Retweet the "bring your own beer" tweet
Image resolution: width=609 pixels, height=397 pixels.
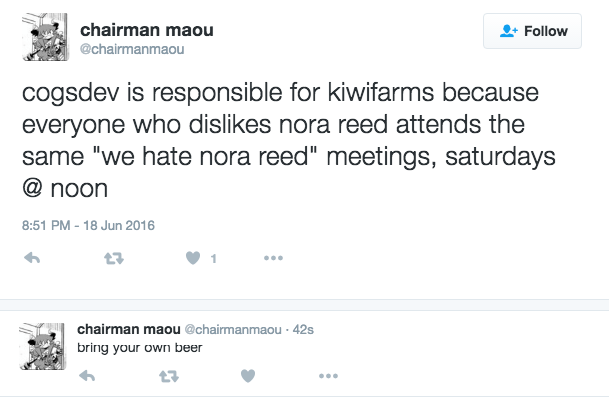pyautogui.click(x=169, y=376)
